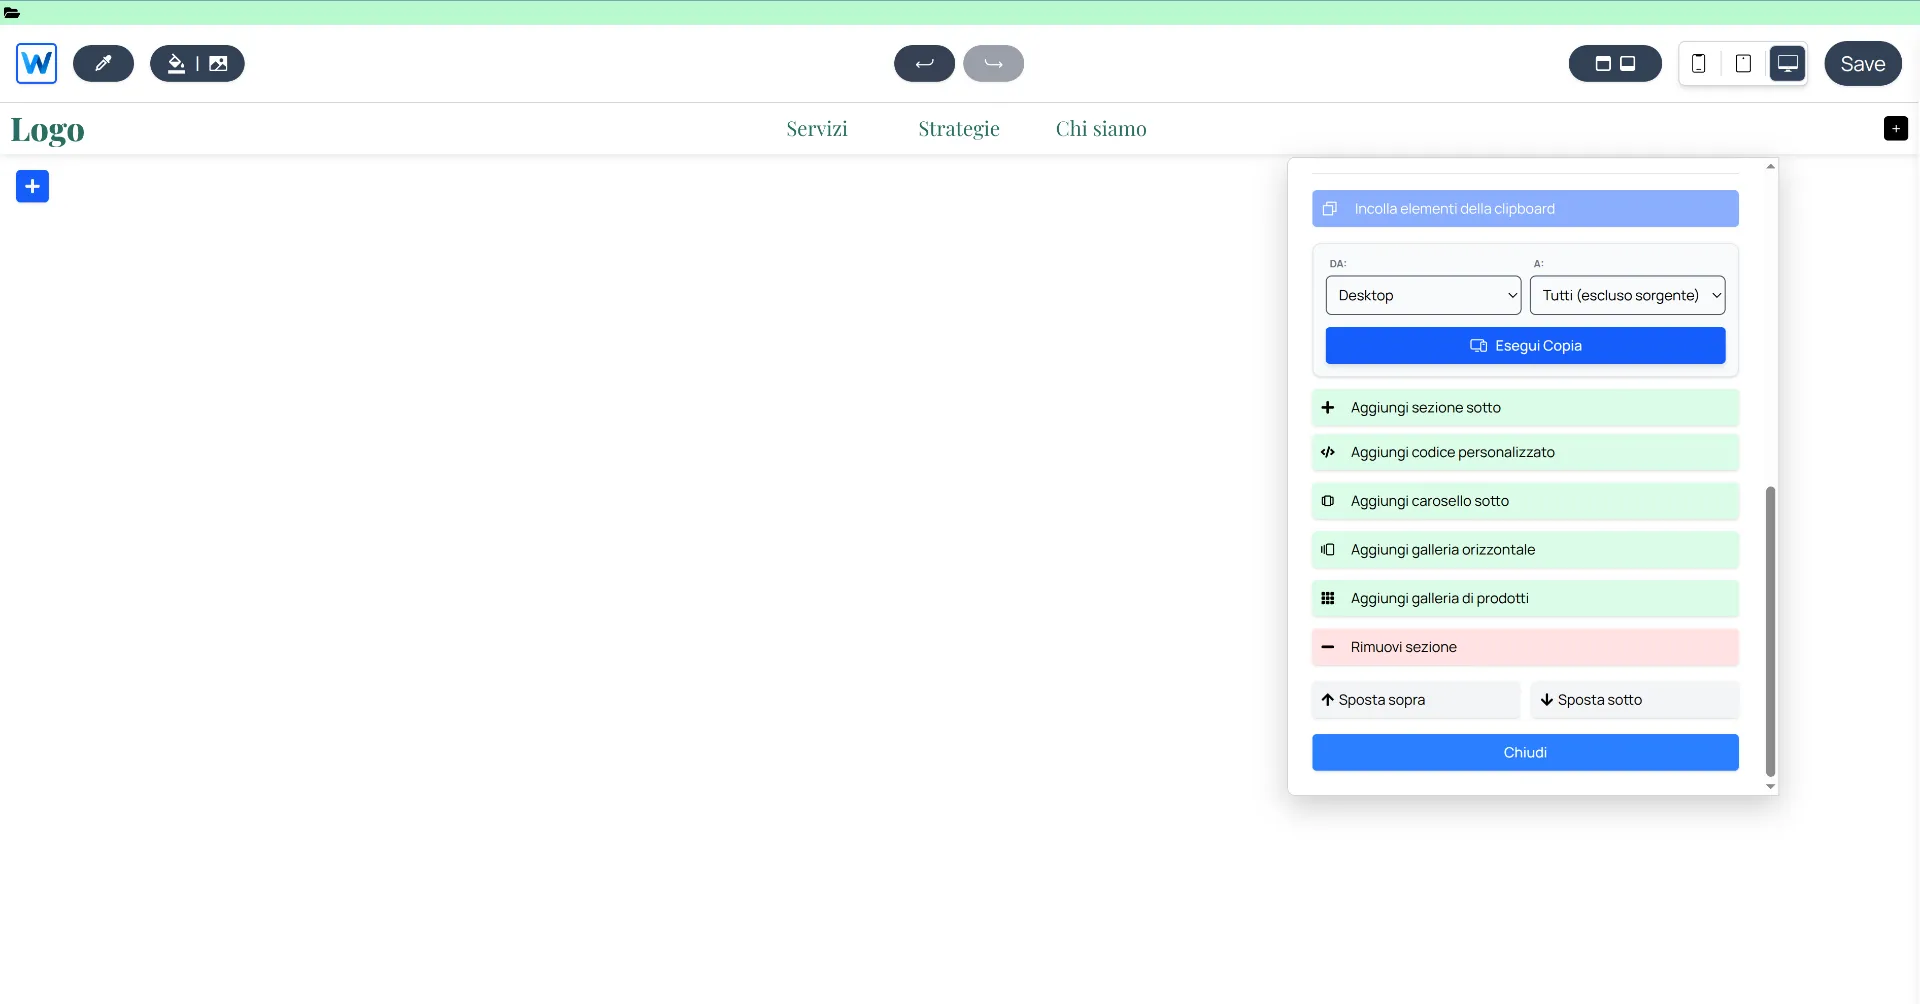Click the panel's vertical scrollbar
Screen dimensions: 1920x1004
click(1770, 630)
